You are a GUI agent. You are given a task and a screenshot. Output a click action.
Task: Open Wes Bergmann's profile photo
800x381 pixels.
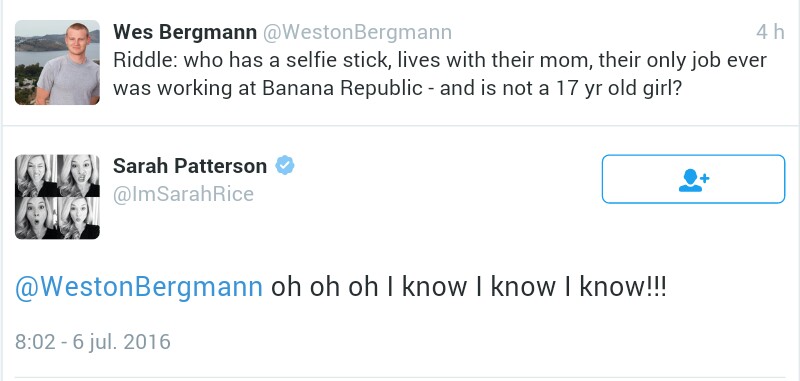pyautogui.click(x=57, y=62)
